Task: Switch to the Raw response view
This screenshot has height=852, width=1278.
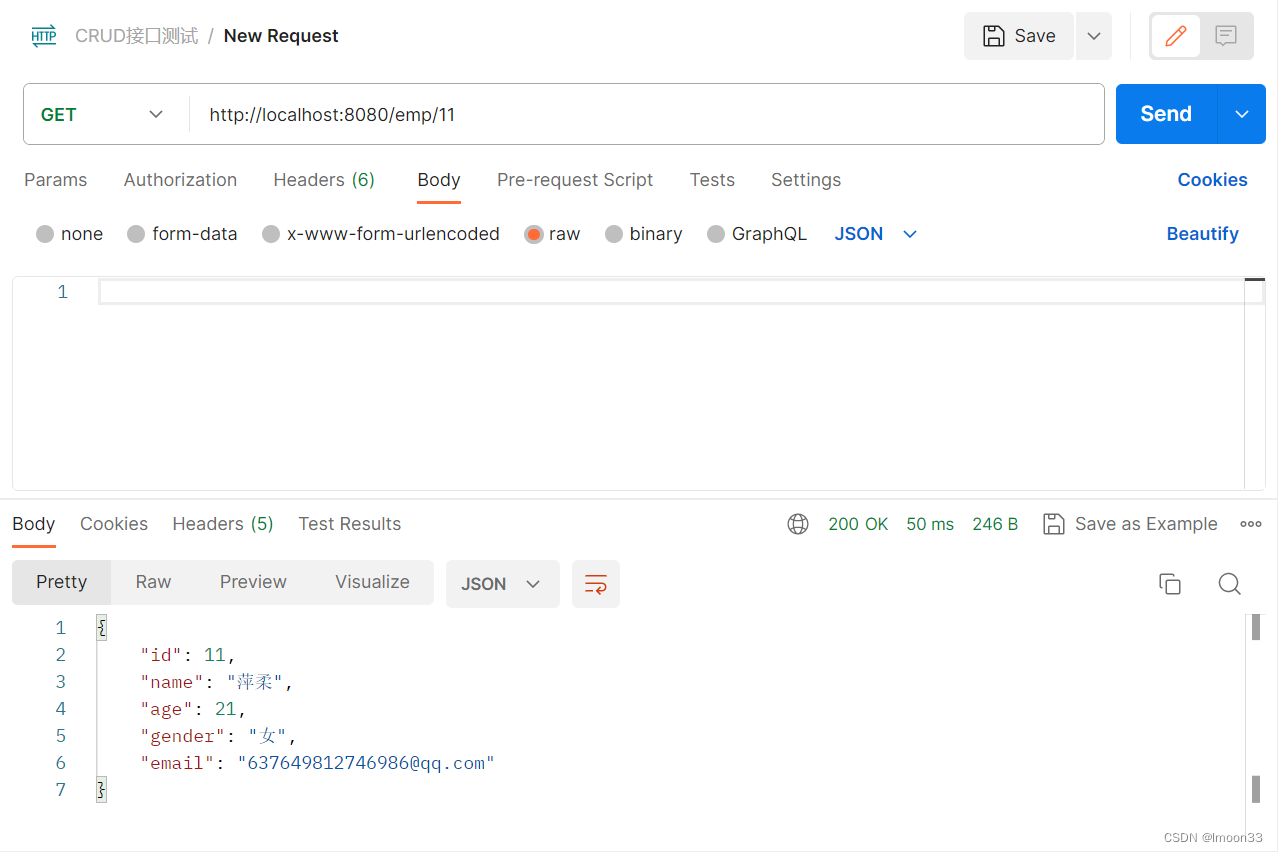Action: (152, 581)
